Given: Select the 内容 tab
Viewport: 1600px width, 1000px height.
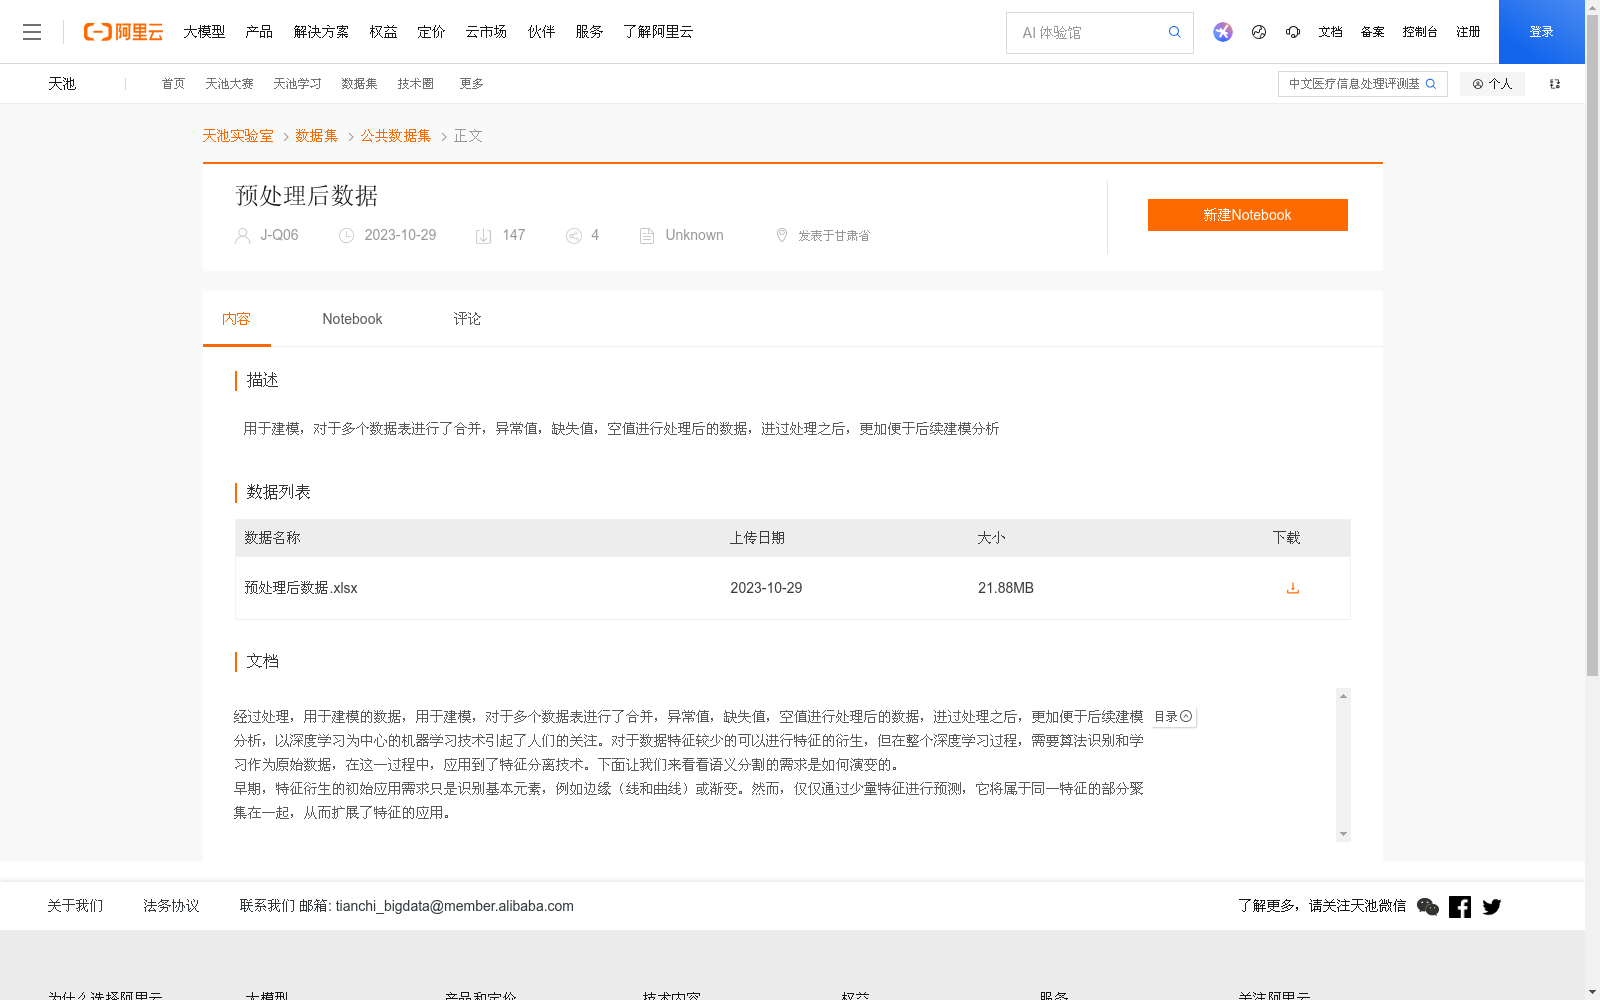Looking at the screenshot, I should [237, 319].
